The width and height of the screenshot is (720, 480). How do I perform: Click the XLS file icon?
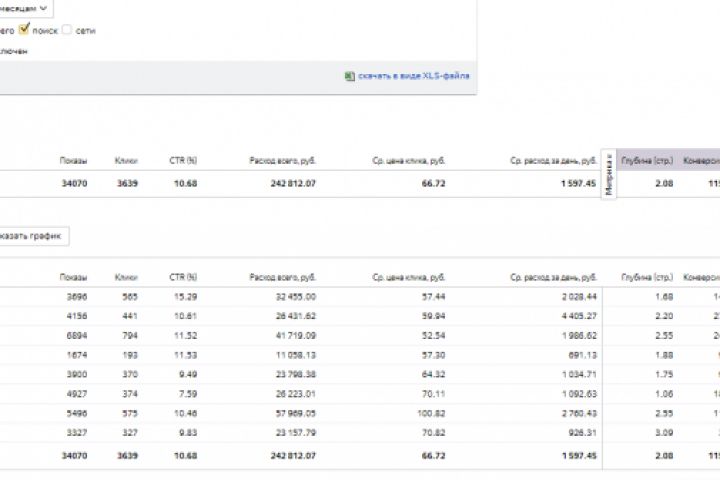pos(350,75)
